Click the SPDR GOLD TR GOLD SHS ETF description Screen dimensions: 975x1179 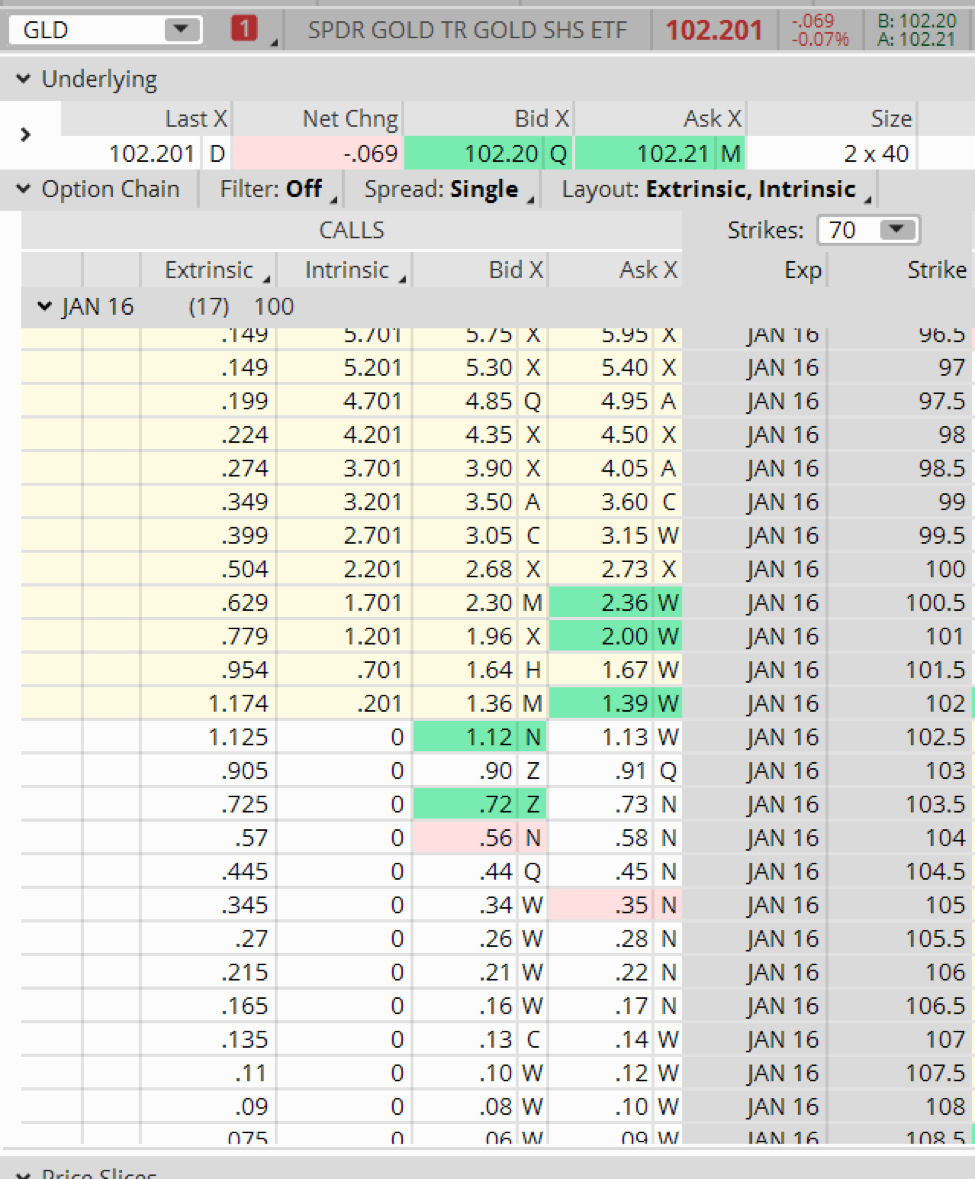click(467, 30)
